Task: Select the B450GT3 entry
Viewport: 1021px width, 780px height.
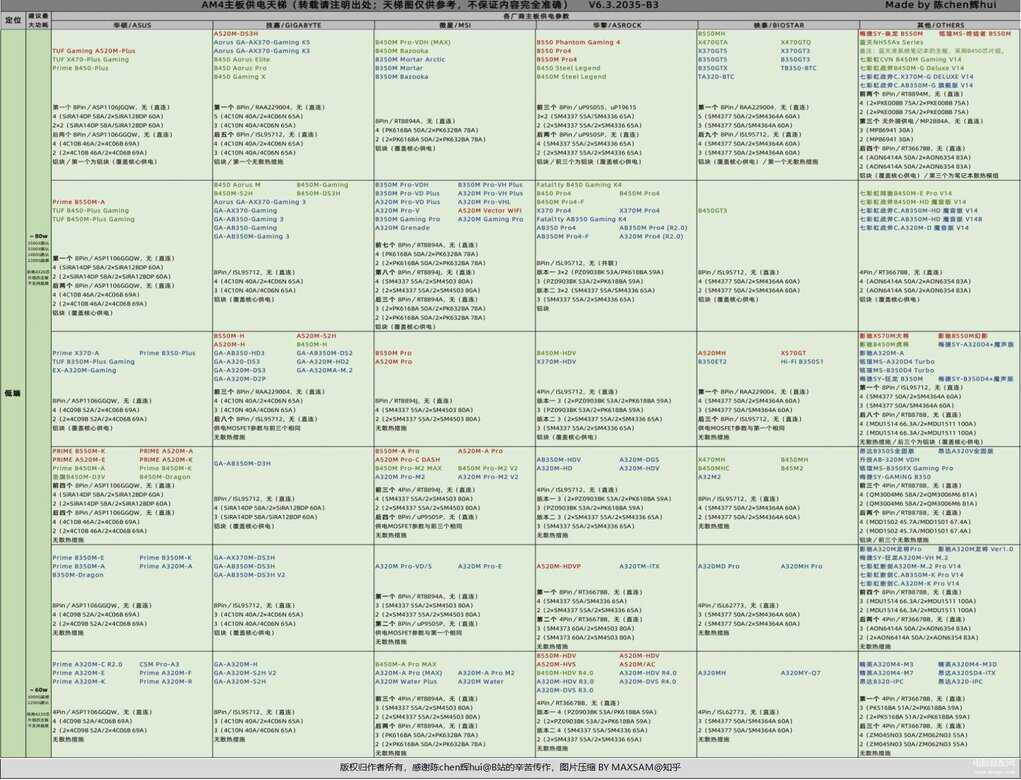Action: pyautogui.click(x=712, y=211)
